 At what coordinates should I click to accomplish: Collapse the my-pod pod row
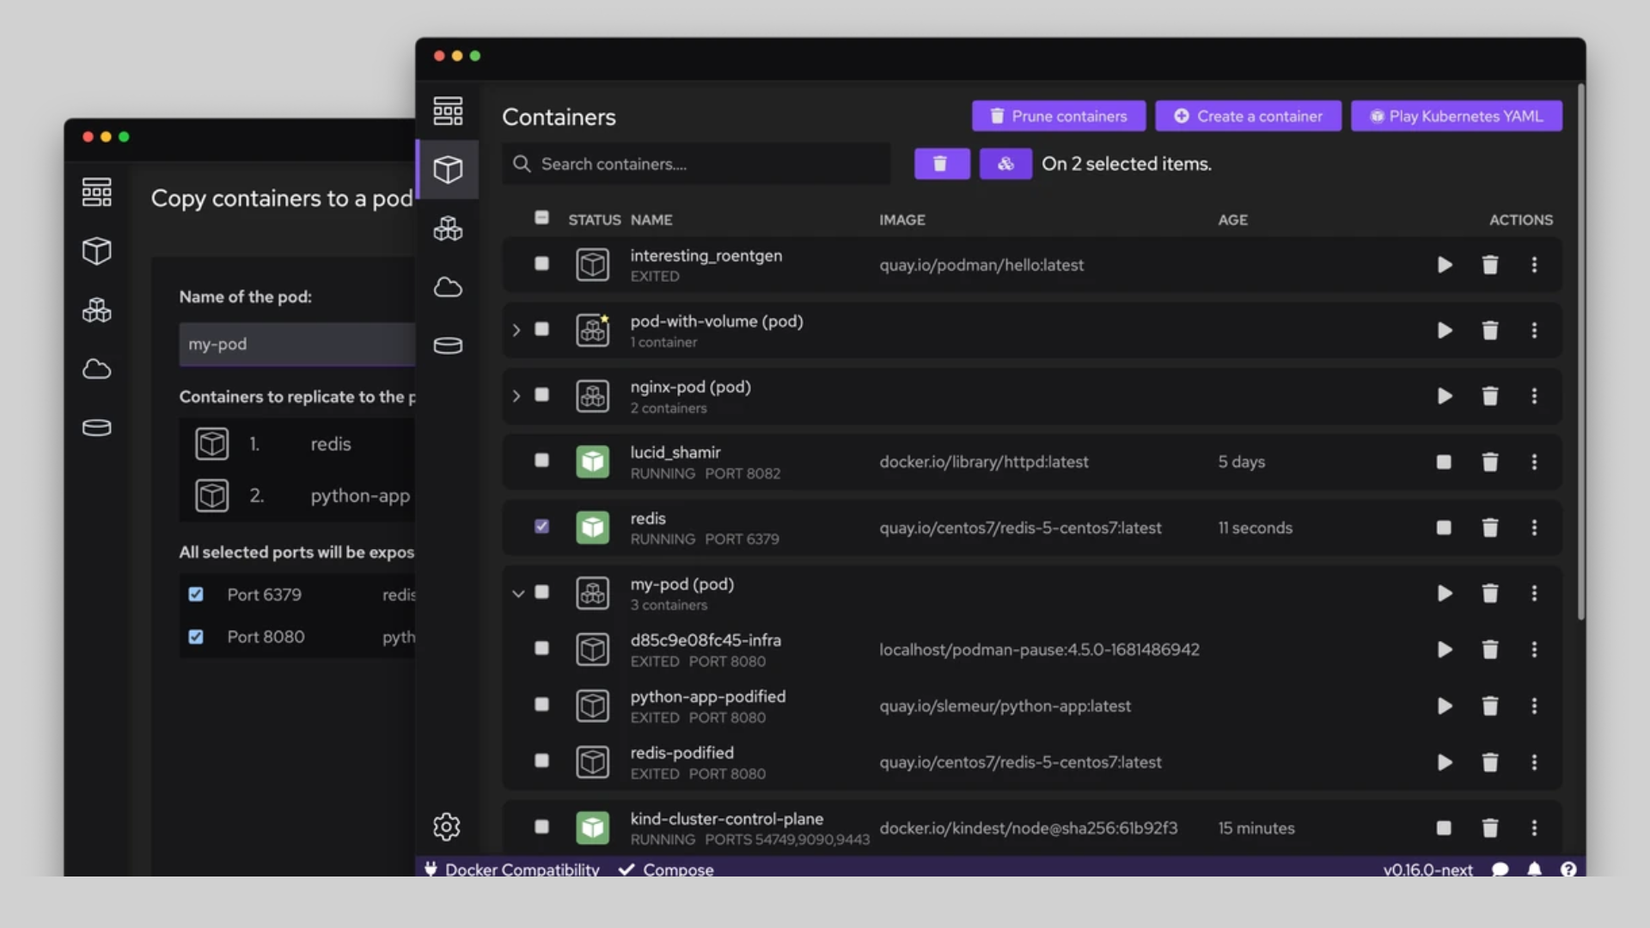point(517,592)
